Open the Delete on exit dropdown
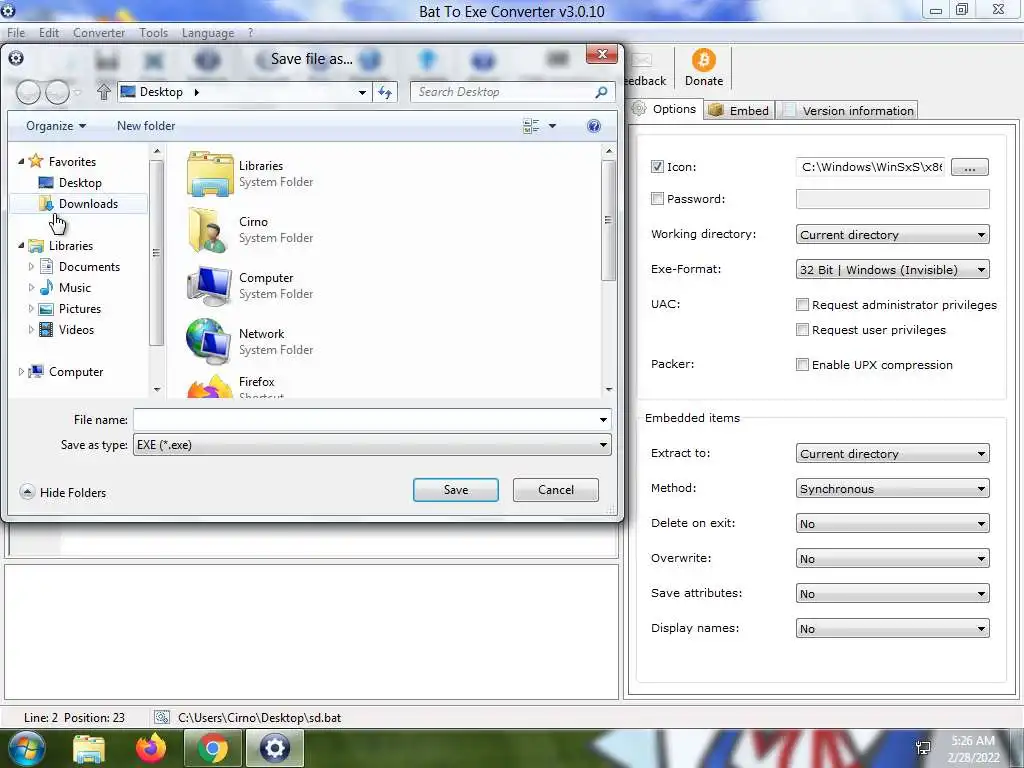 892,524
